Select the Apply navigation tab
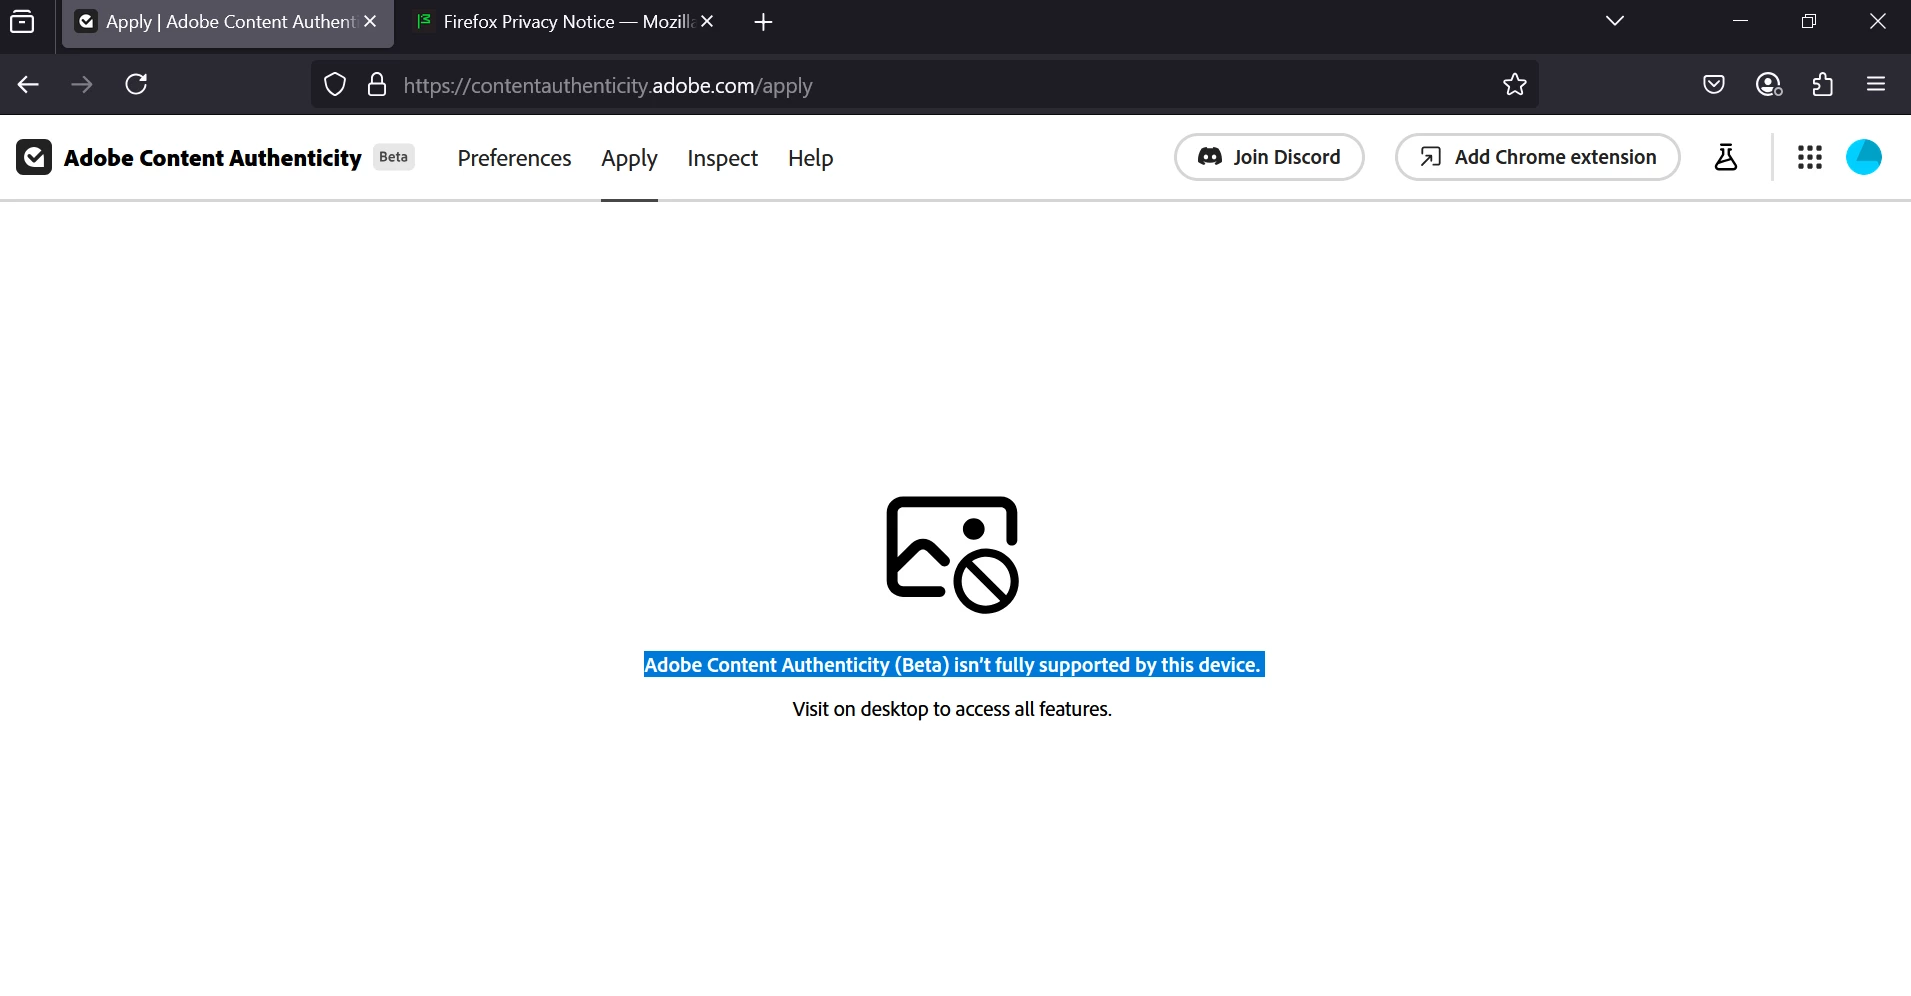 (629, 158)
